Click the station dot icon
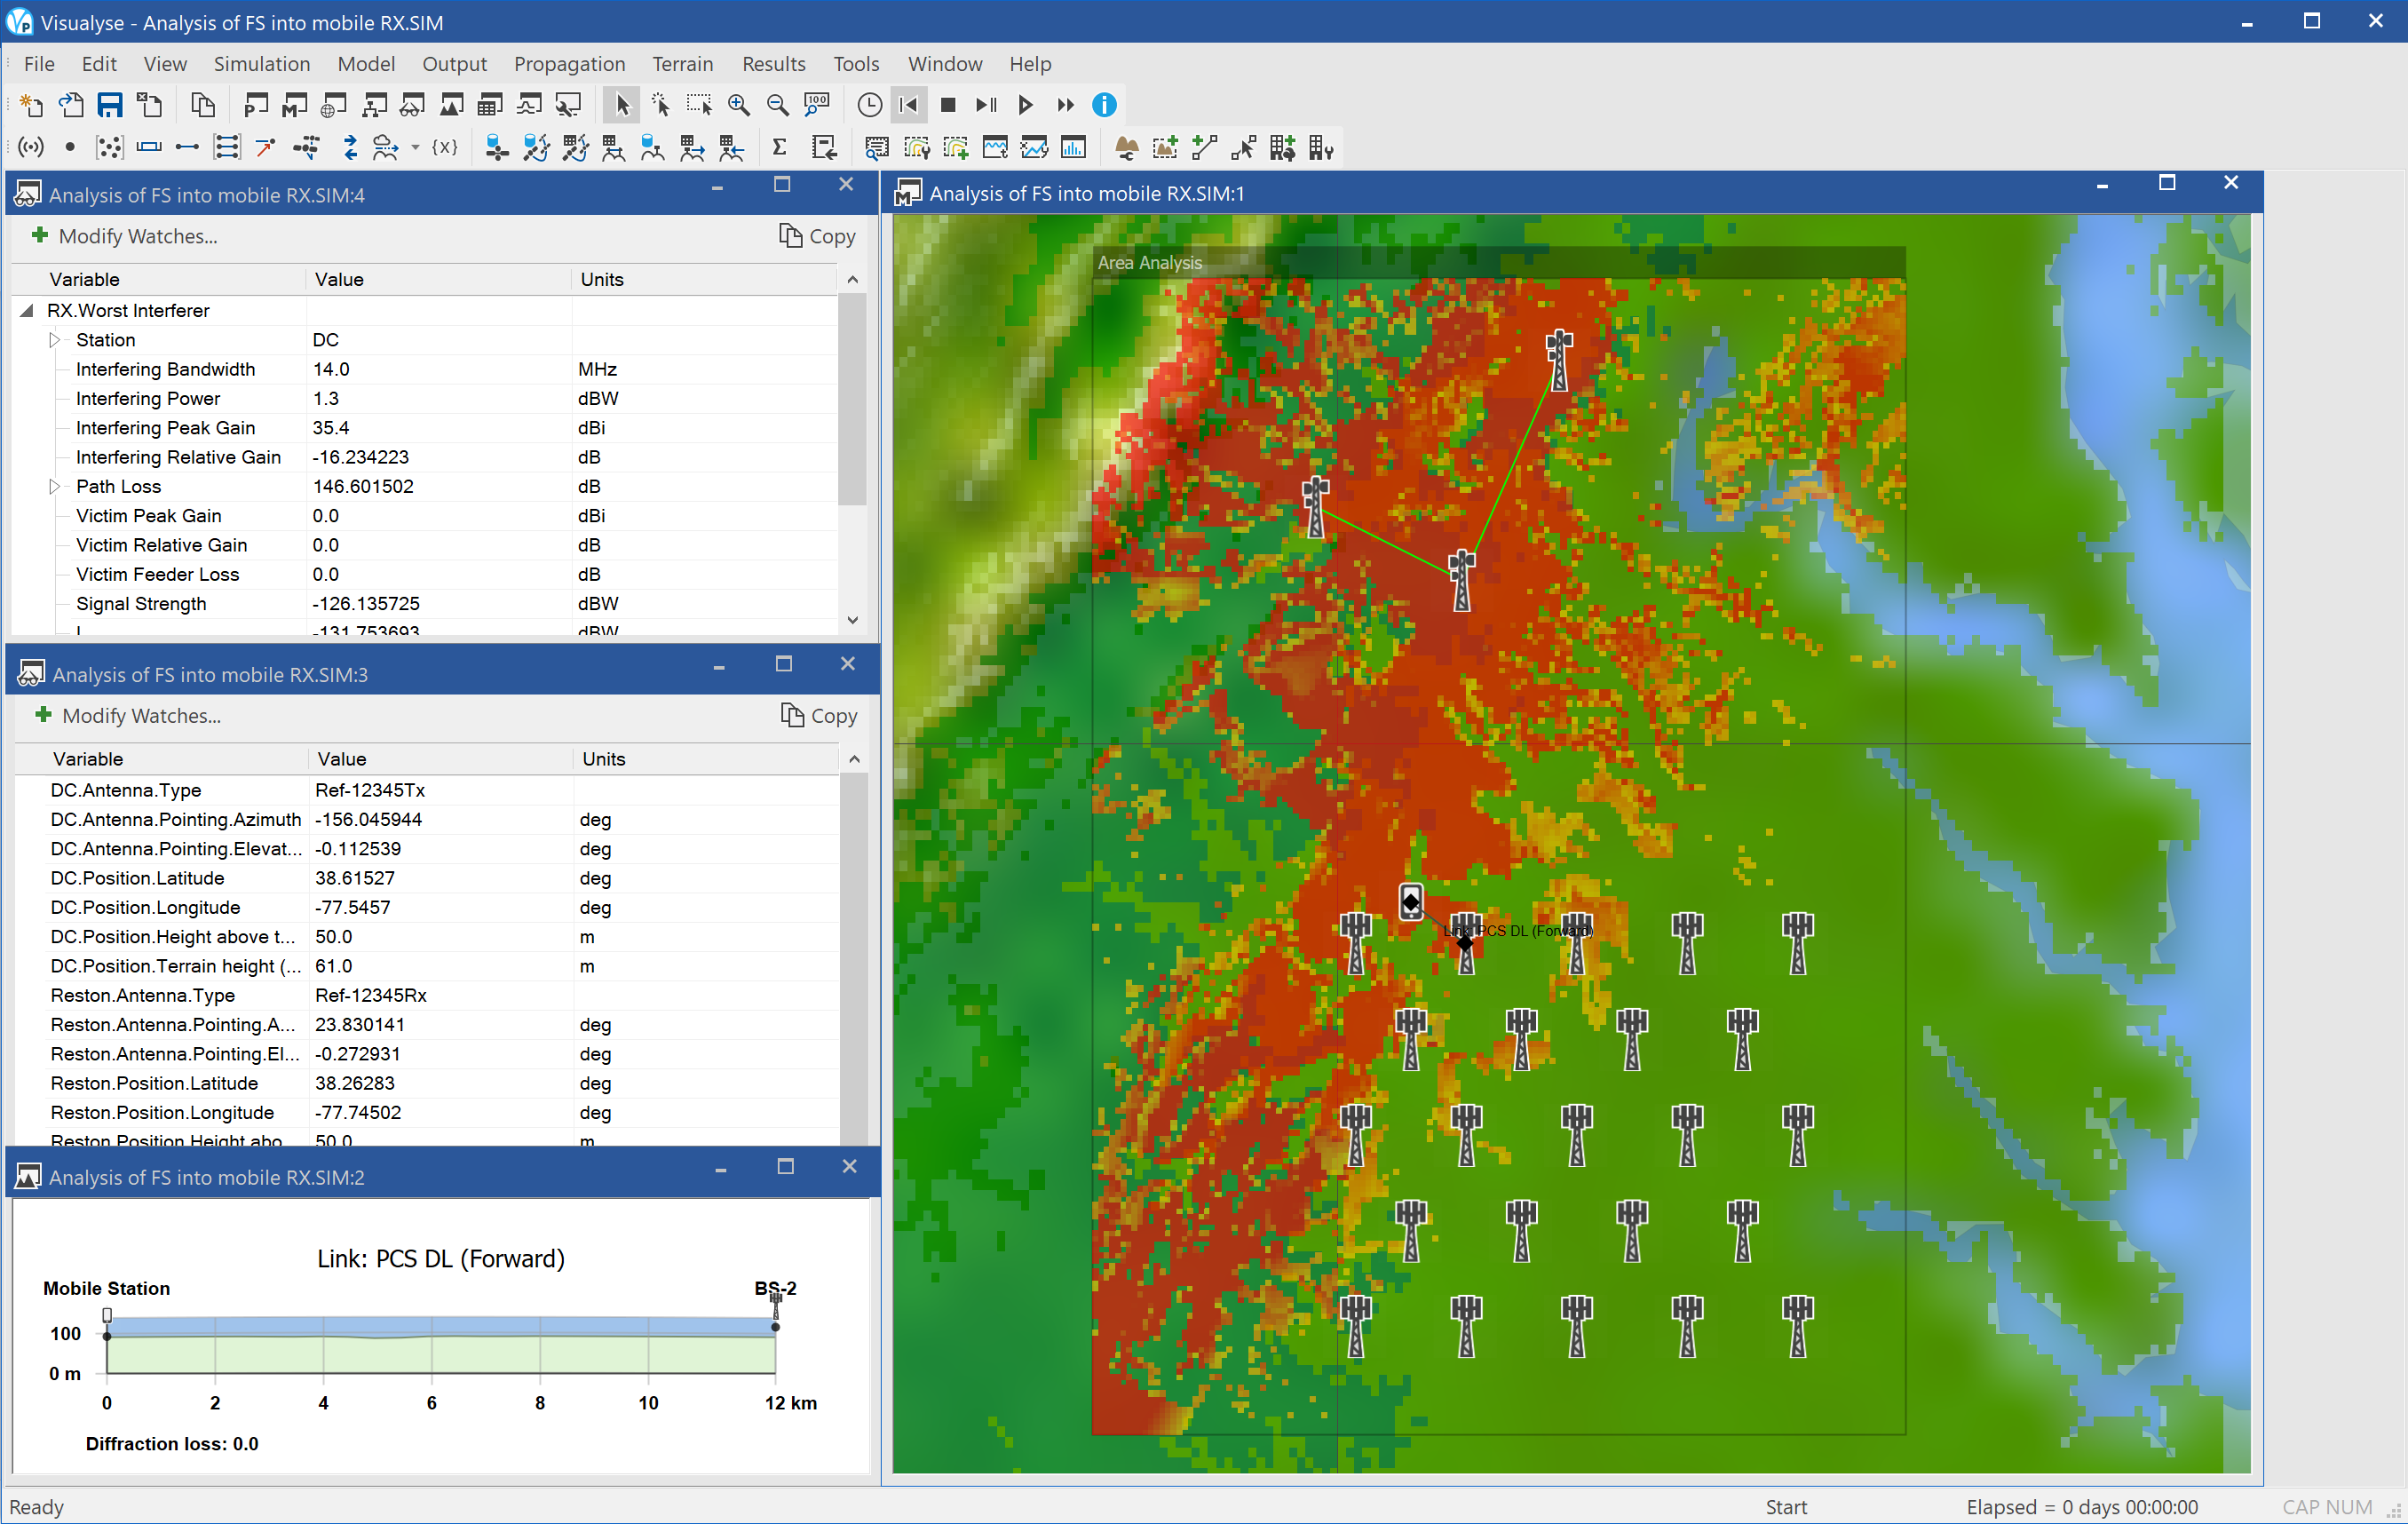The height and width of the screenshot is (1524, 2408). tap(70, 148)
